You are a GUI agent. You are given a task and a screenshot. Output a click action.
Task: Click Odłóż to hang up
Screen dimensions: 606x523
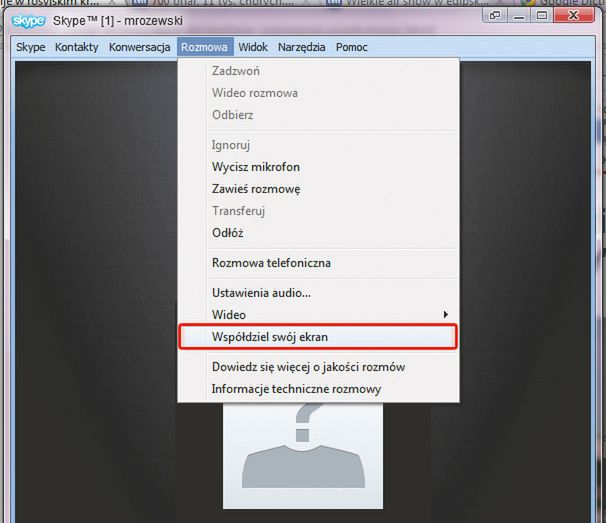tap(318, 233)
